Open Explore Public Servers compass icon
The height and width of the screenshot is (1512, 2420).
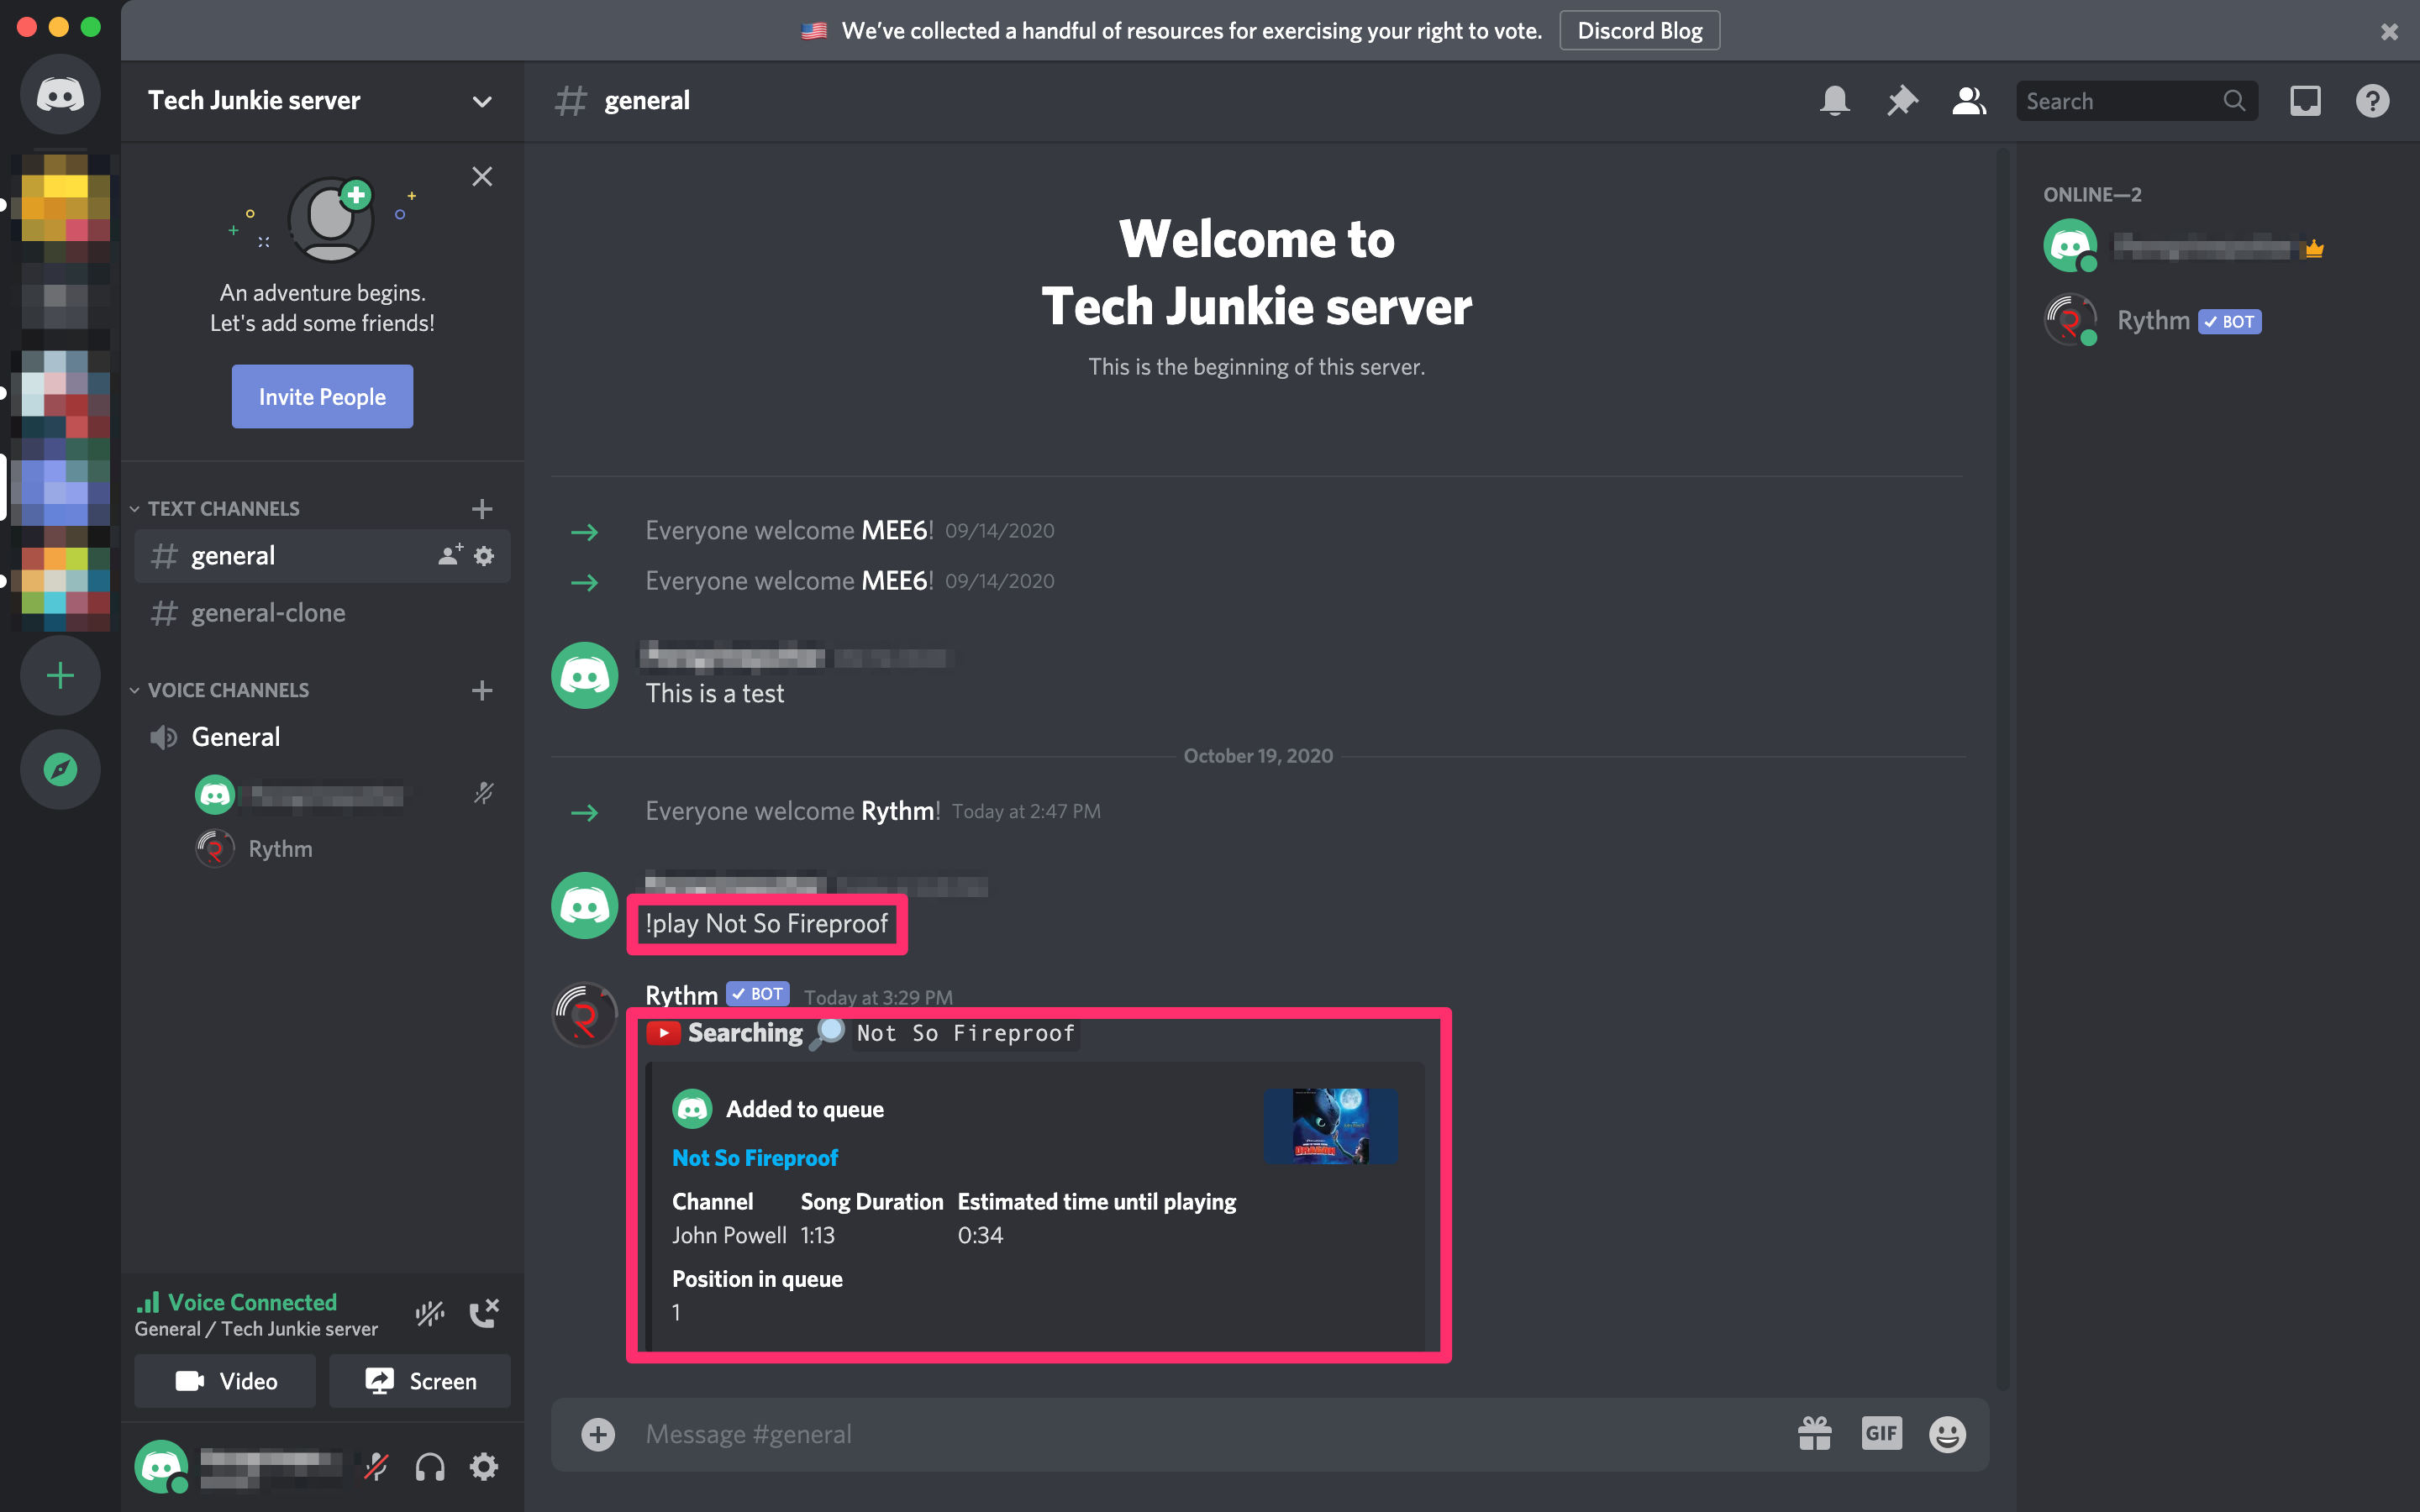[60, 770]
